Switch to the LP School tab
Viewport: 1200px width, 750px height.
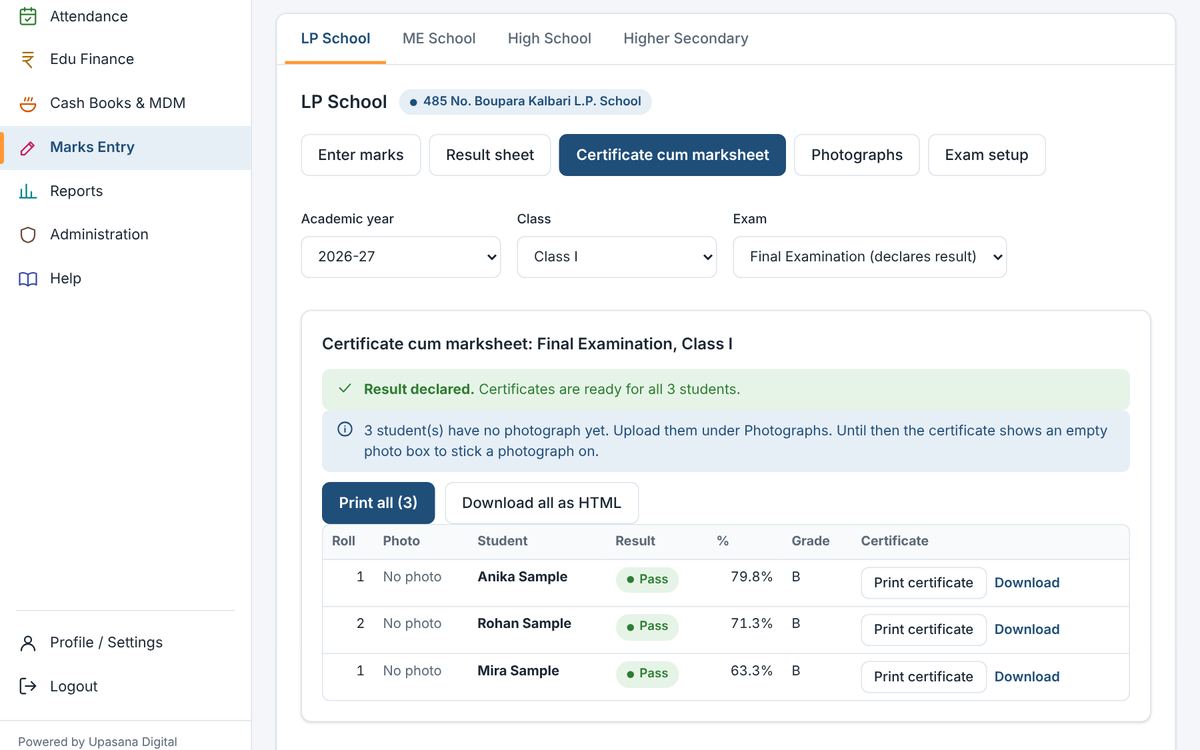pyautogui.click(x=336, y=39)
